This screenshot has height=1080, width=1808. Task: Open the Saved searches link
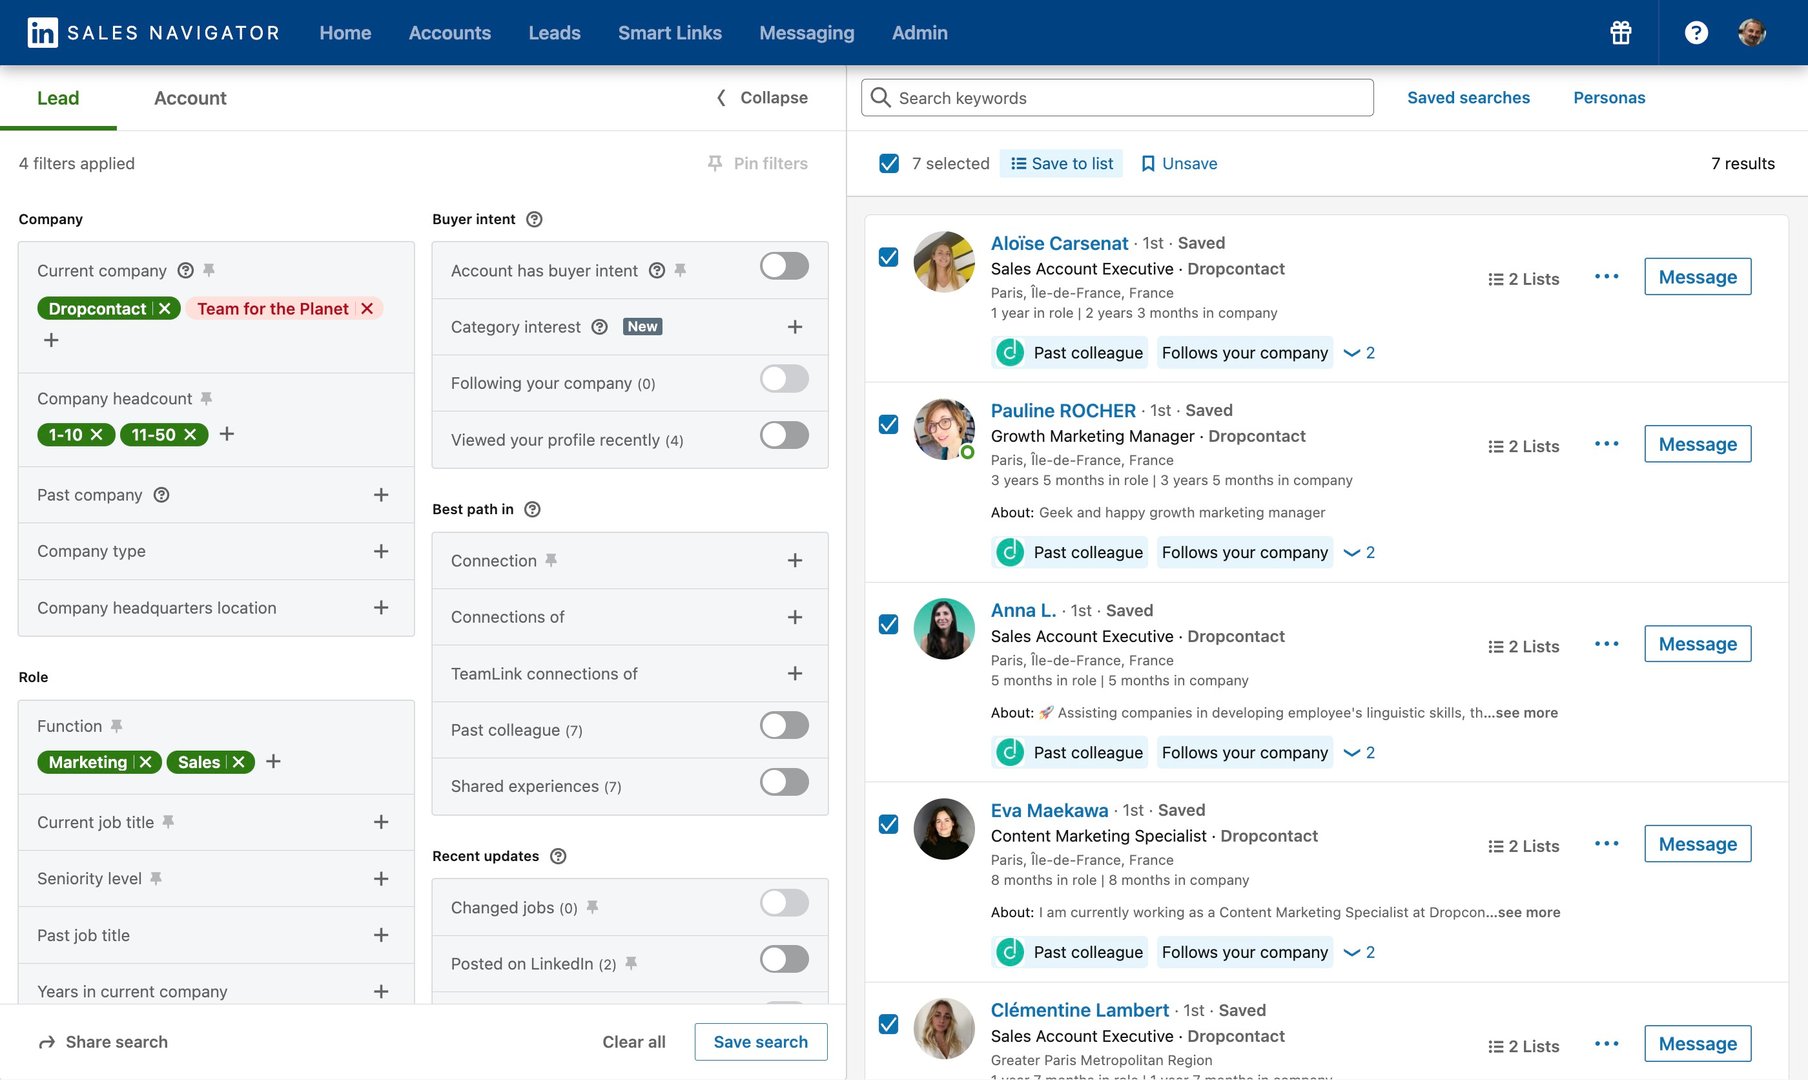pyautogui.click(x=1468, y=98)
